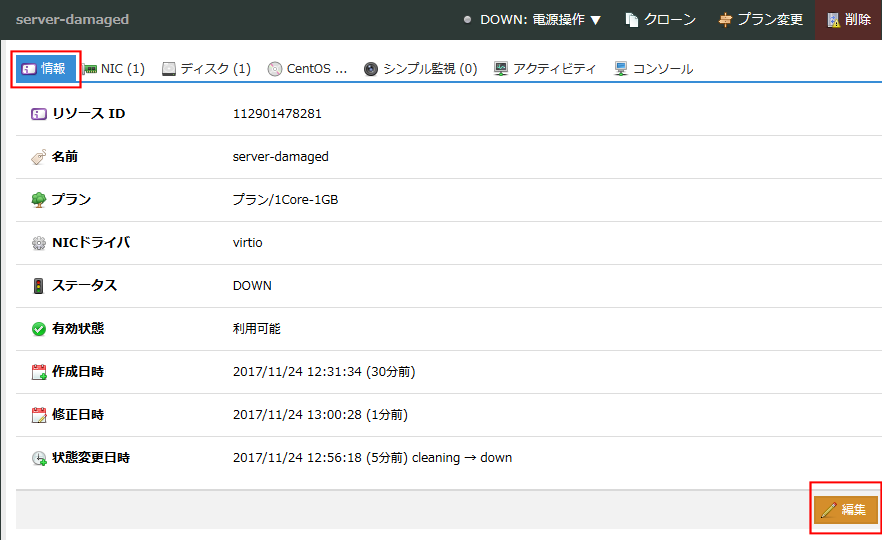
Task: Click the resource ID value 112901478281
Action: 277,114
